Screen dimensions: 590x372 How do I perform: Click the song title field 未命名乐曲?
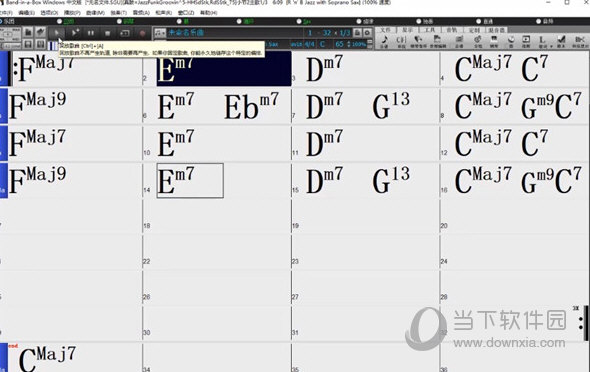(186, 33)
